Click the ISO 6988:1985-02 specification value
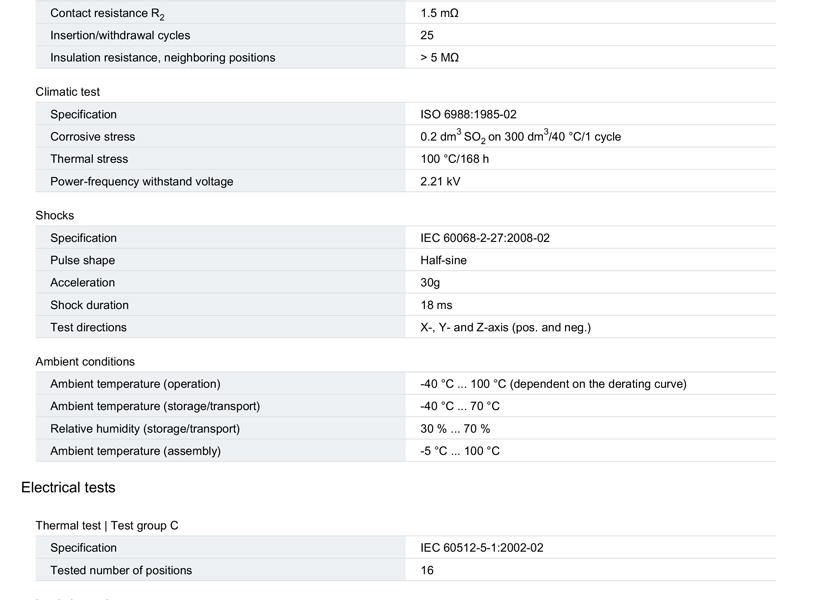Screen dimensions: 830x600 (x=468, y=115)
